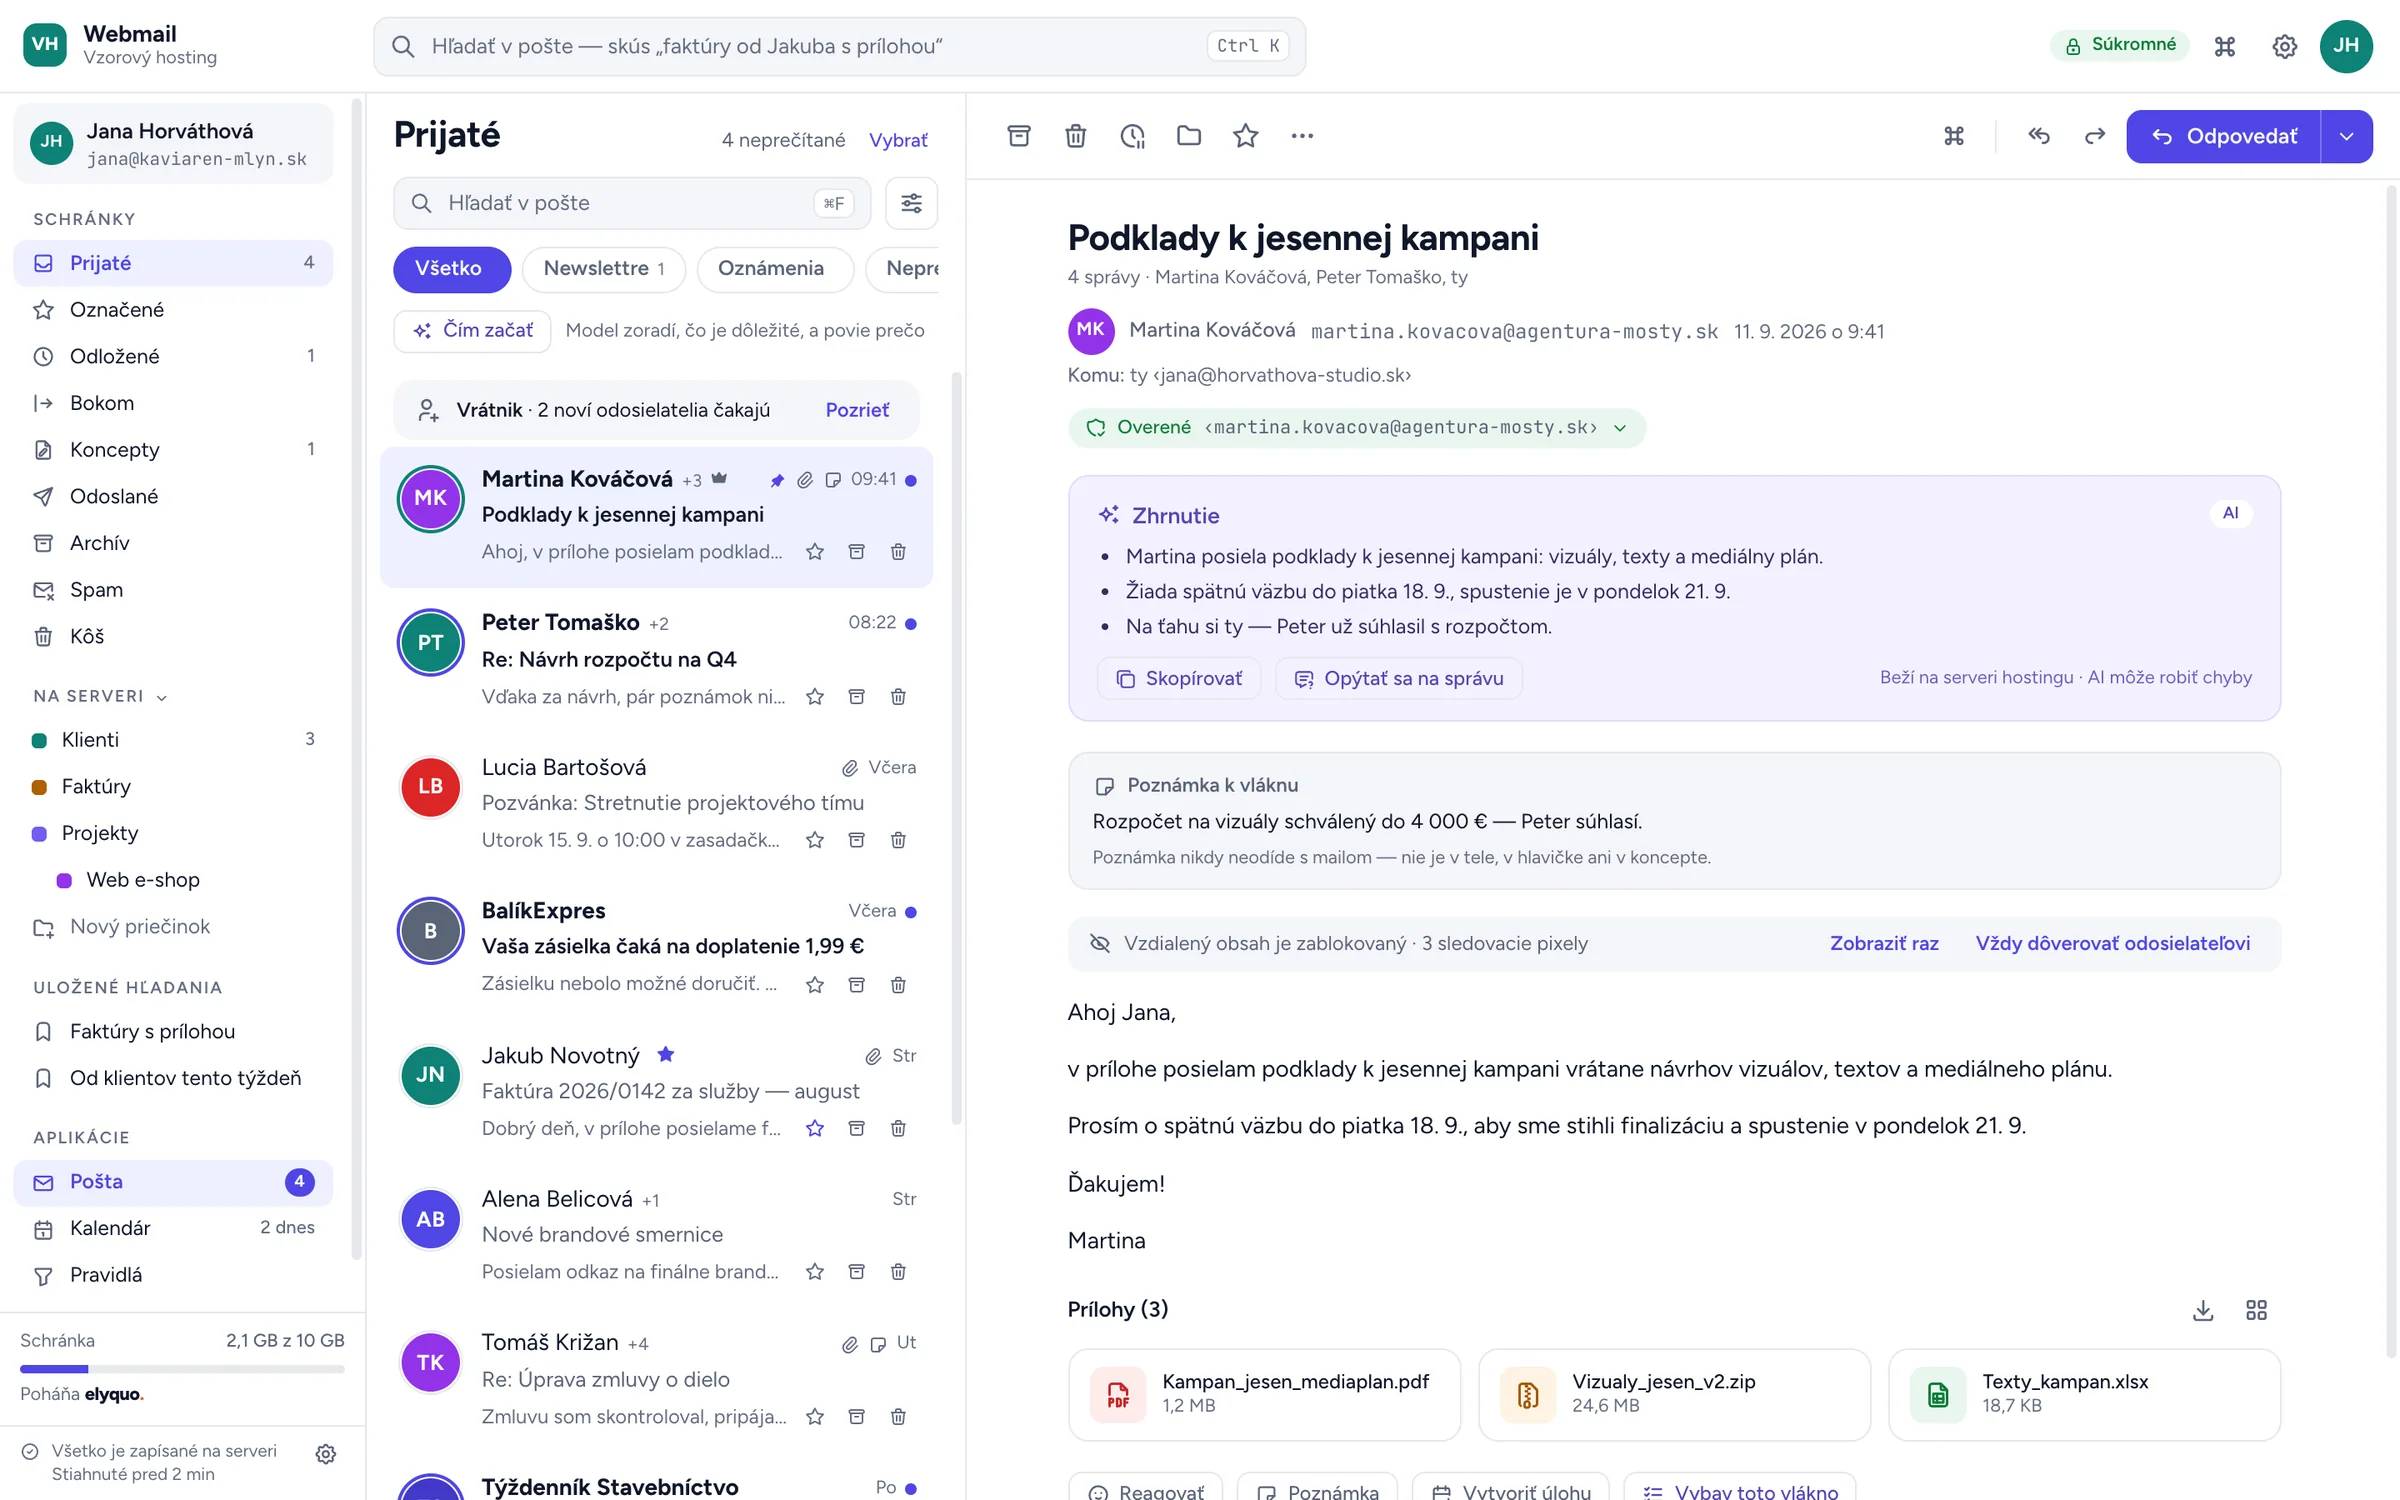This screenshot has height=1500, width=2400.
Task: Move thread to folder via toolbar folder icon
Action: click(1188, 136)
